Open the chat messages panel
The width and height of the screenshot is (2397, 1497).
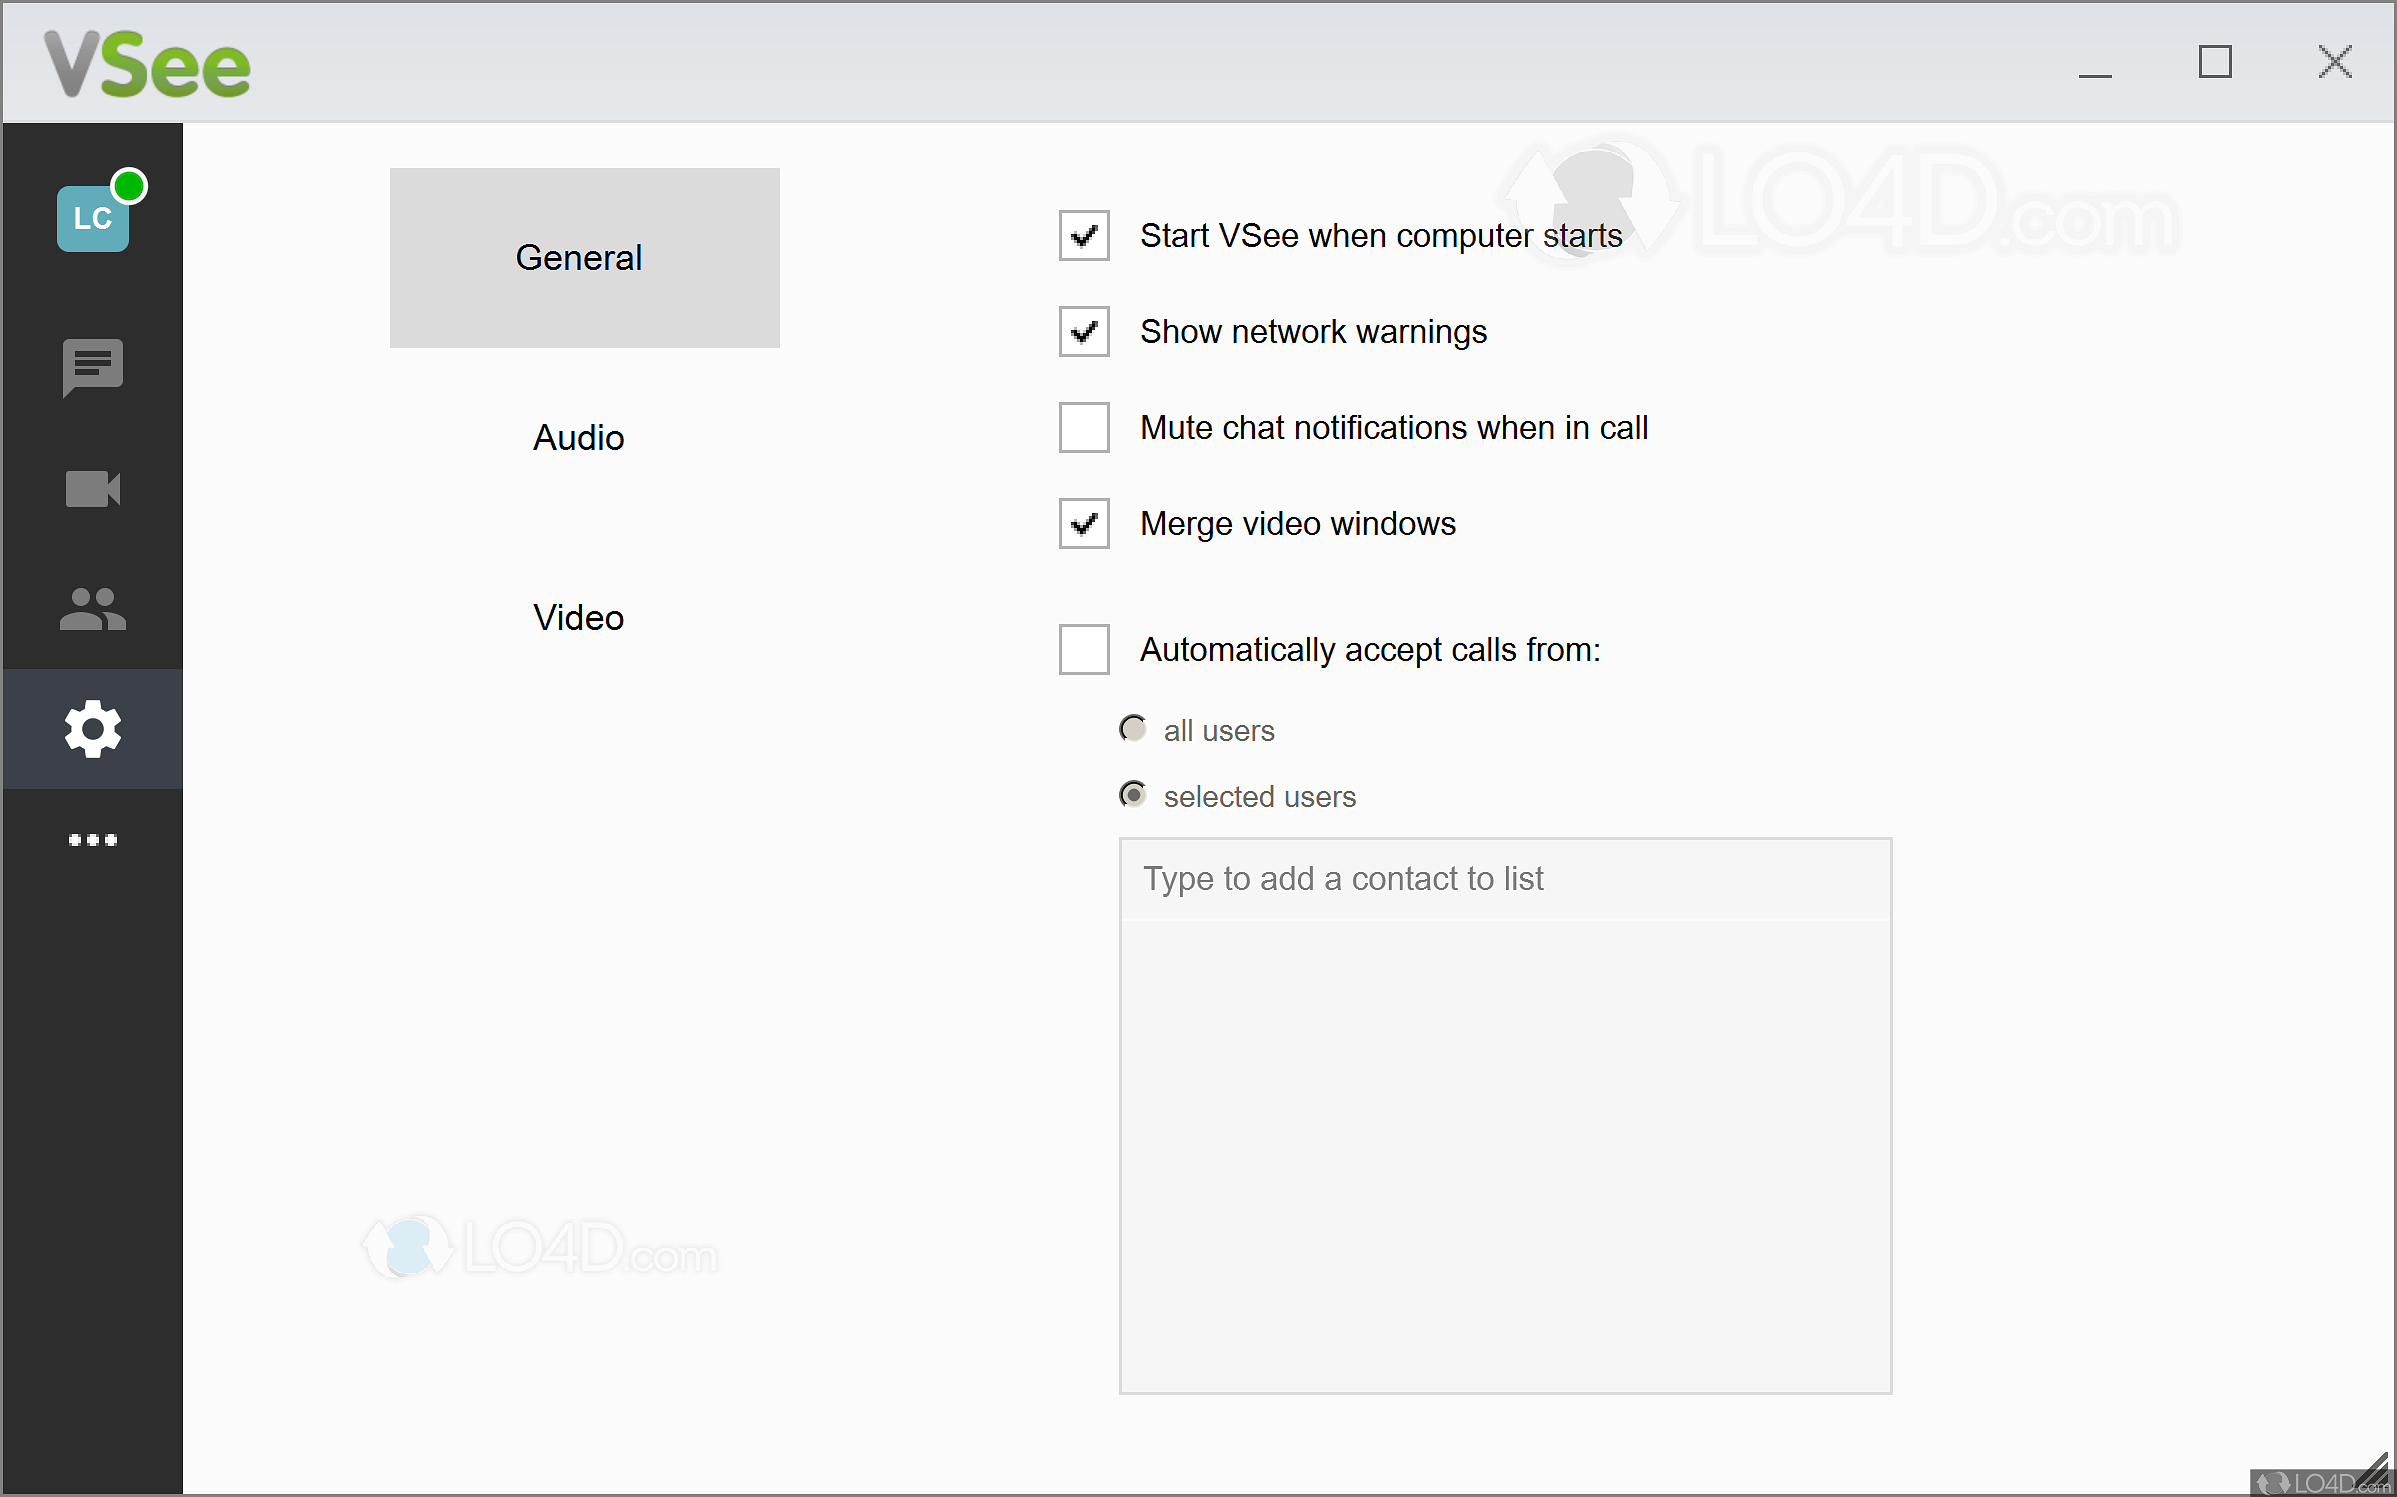(x=92, y=367)
